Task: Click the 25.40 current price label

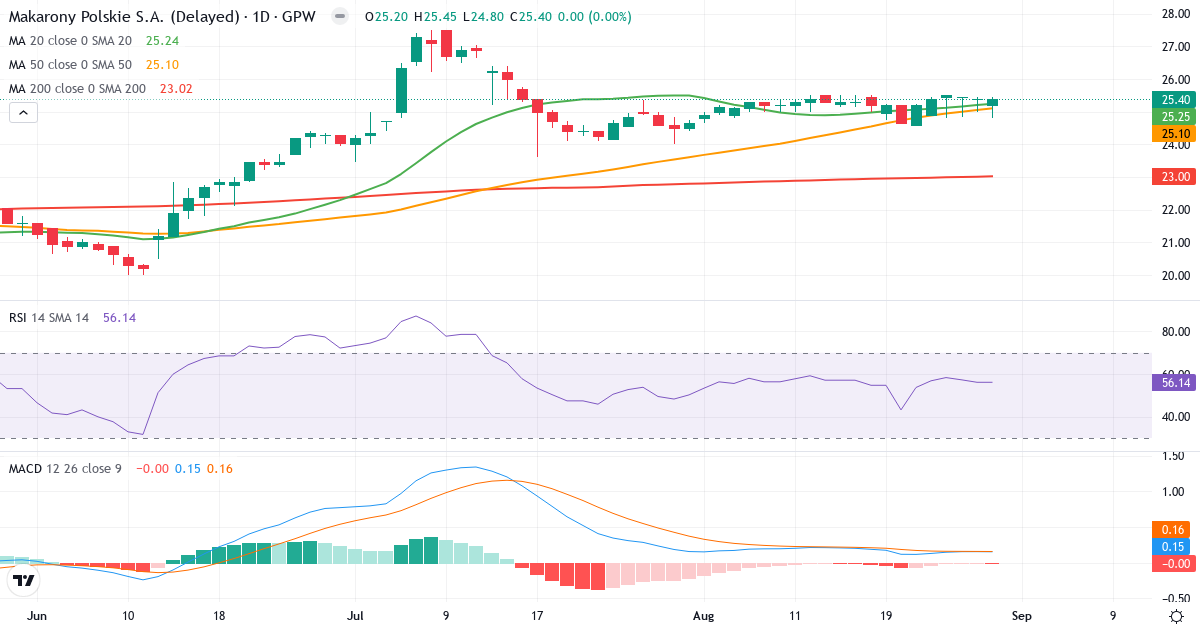Action: pos(1175,99)
